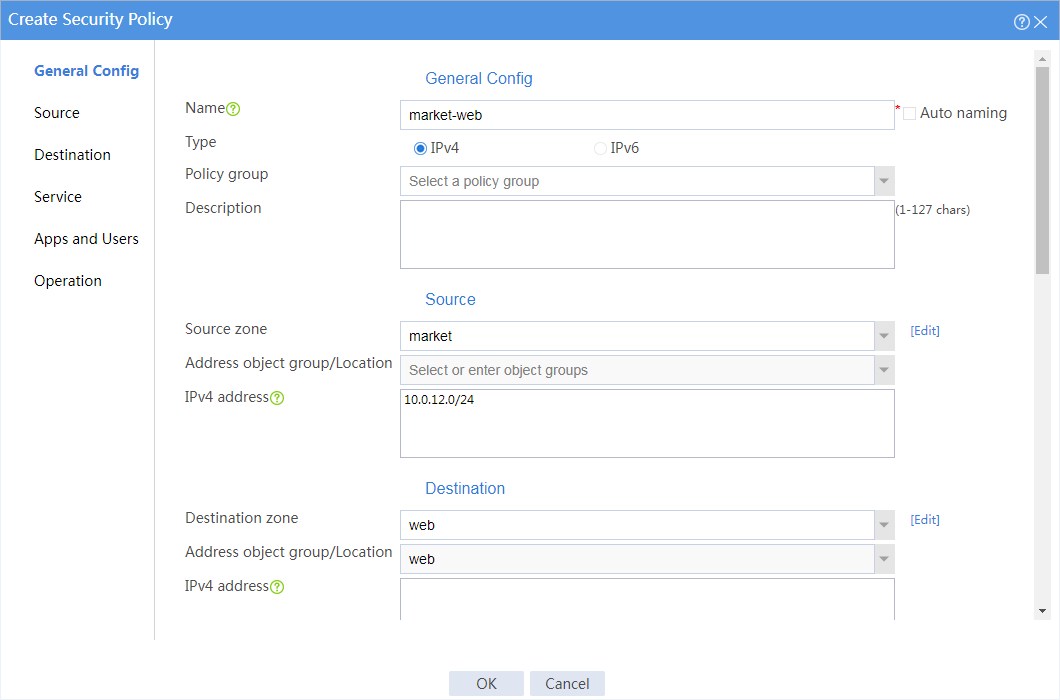The height and width of the screenshot is (700, 1060).
Task: Click help icon beside Source IPv4 address
Action: (x=277, y=398)
